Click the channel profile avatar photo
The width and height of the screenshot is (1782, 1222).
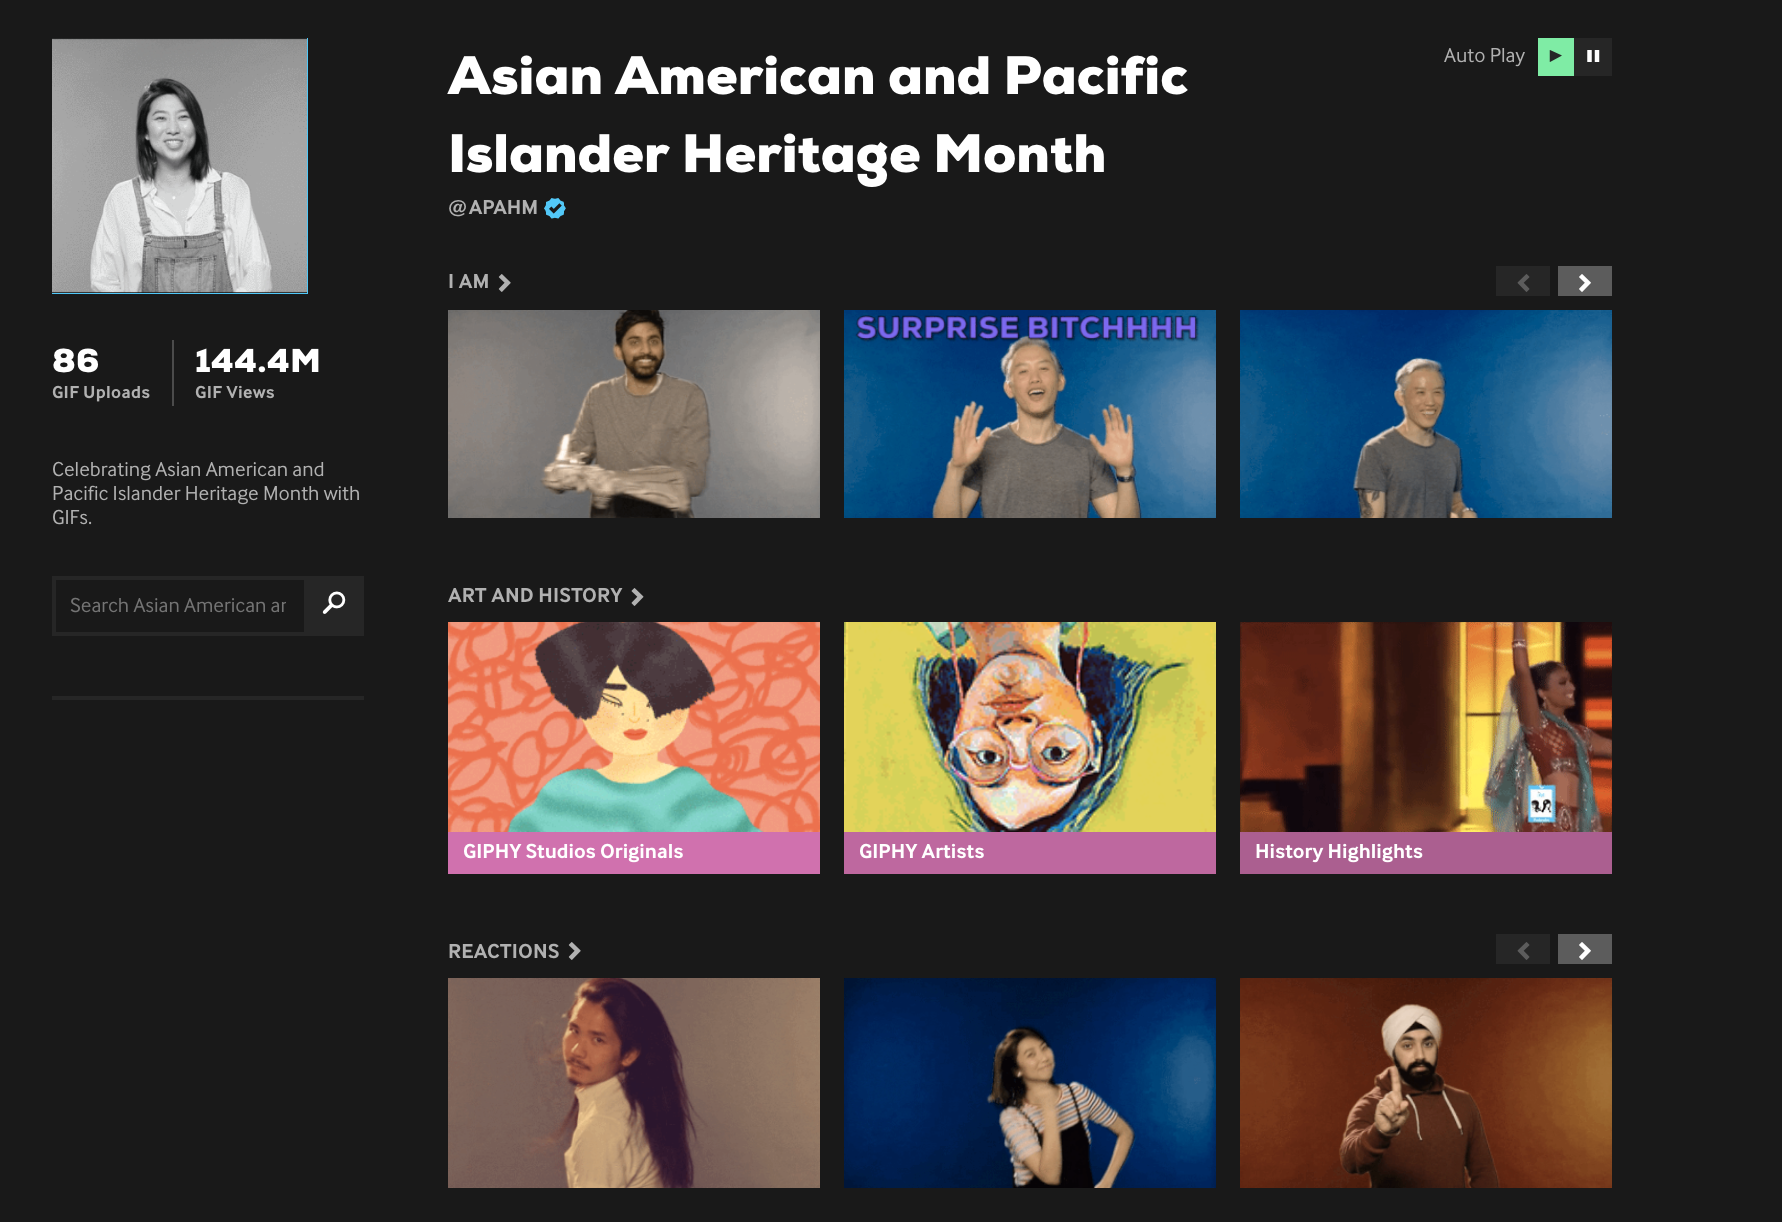pos(180,166)
